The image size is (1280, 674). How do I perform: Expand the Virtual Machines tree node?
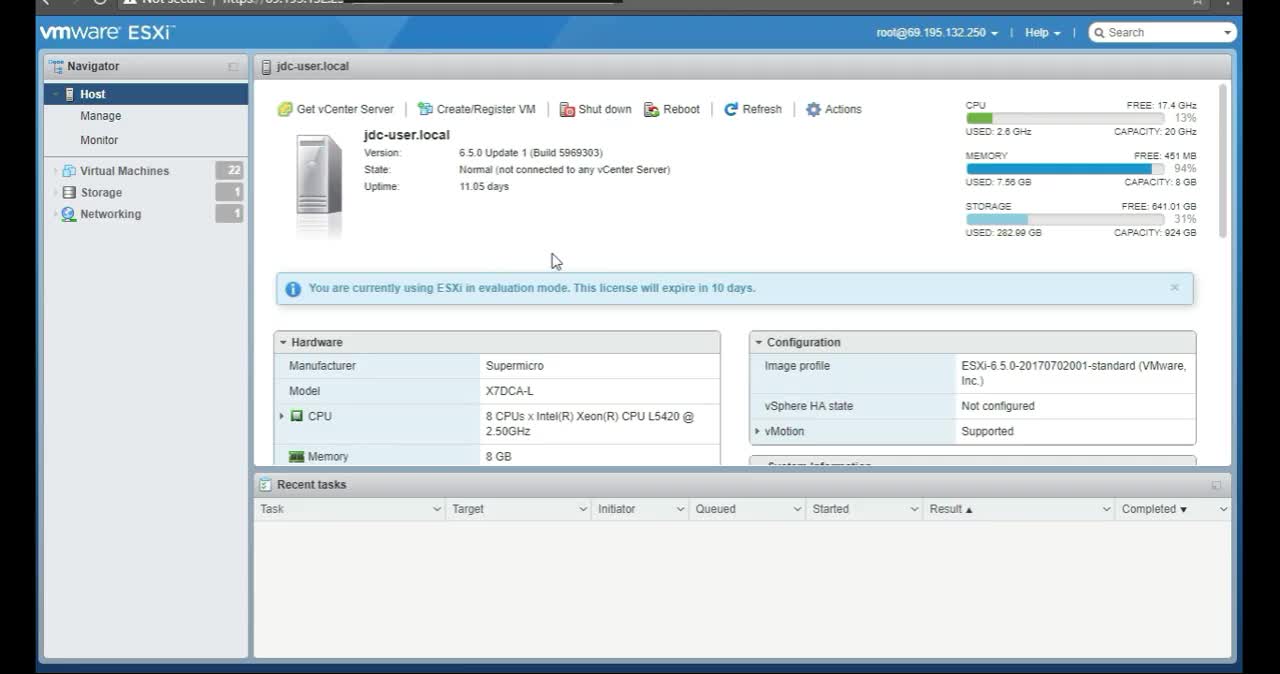(56, 171)
